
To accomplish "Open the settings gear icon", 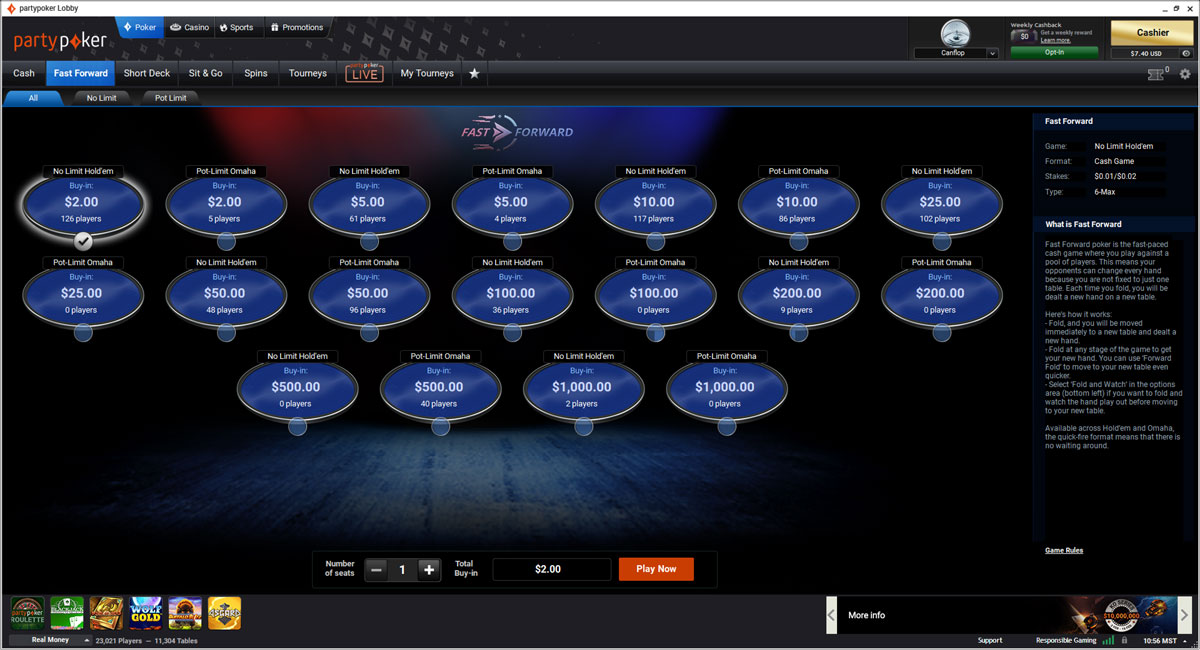I will coord(1185,74).
